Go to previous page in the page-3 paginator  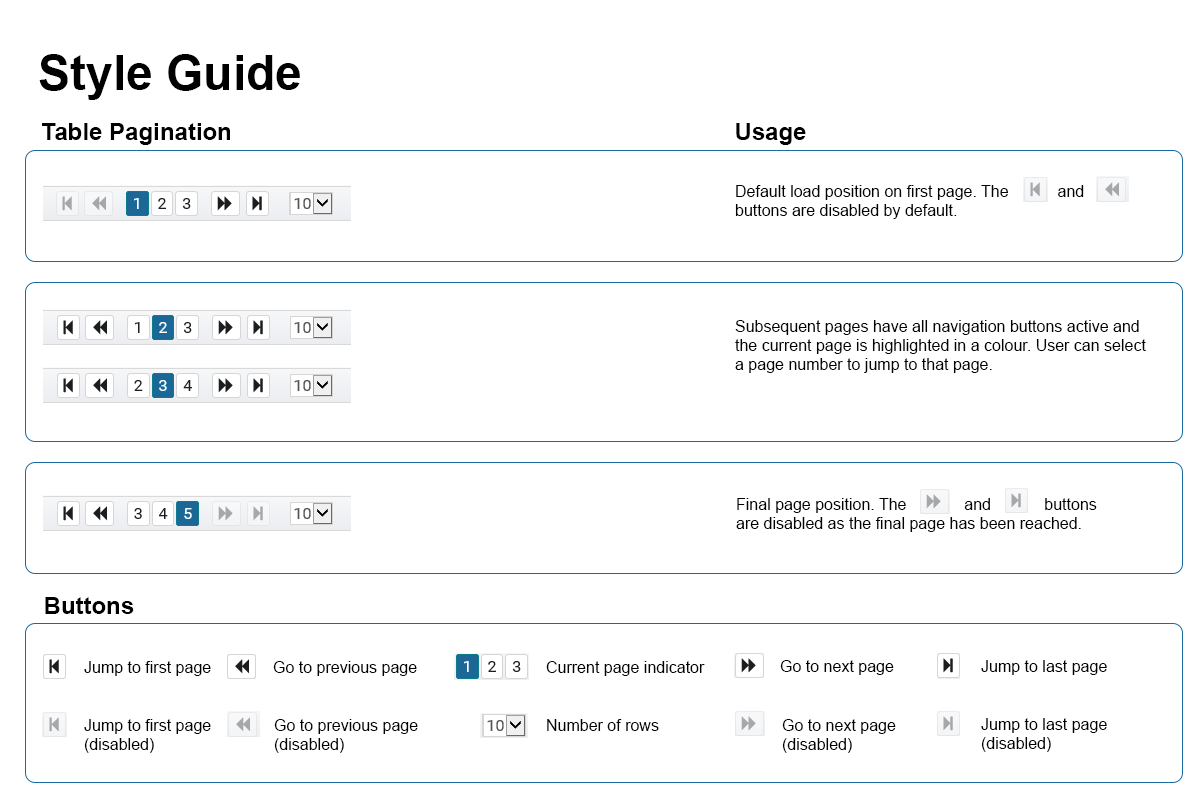click(x=99, y=386)
